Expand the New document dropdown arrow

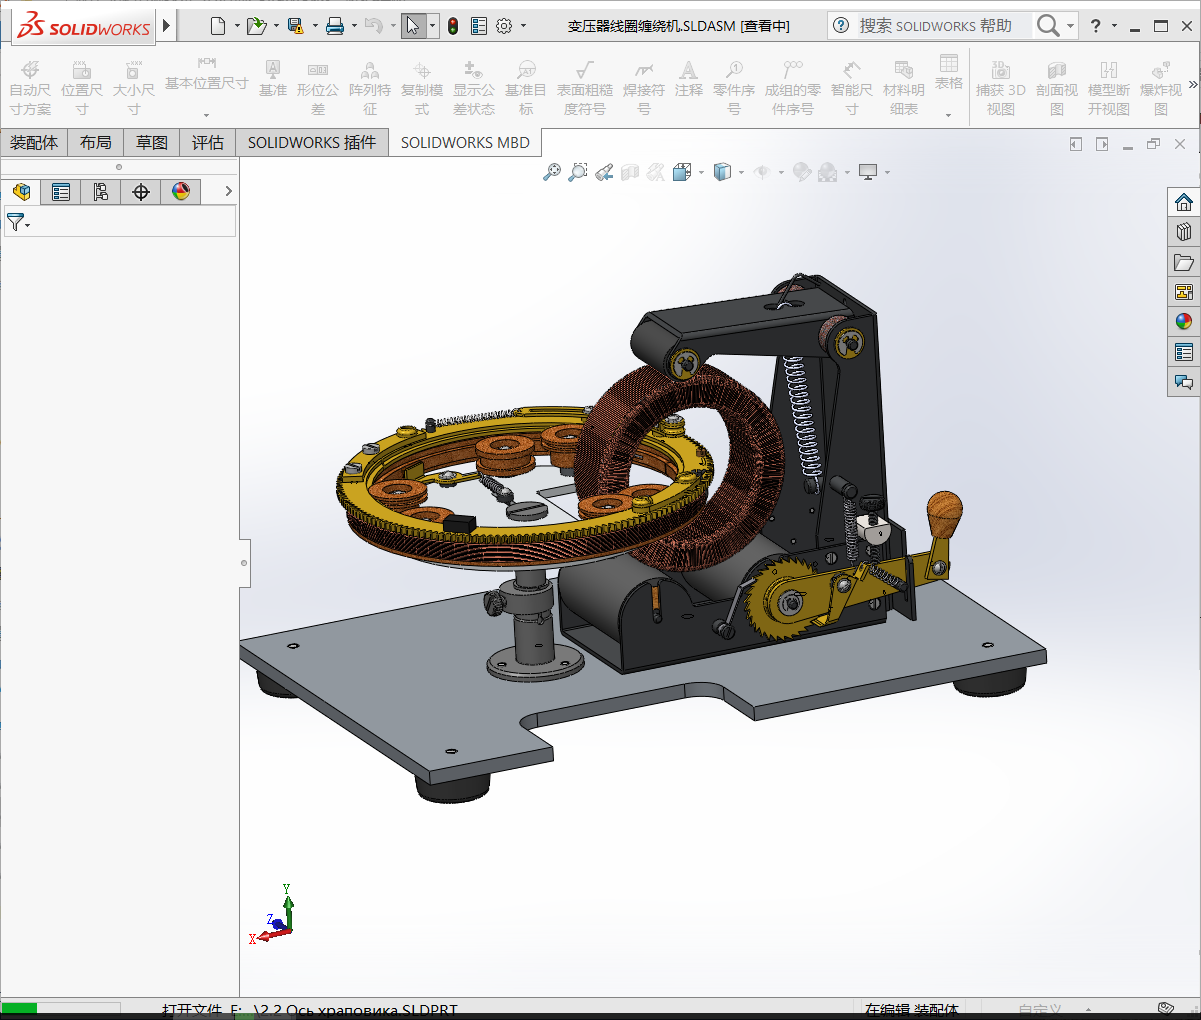[x=237, y=26]
